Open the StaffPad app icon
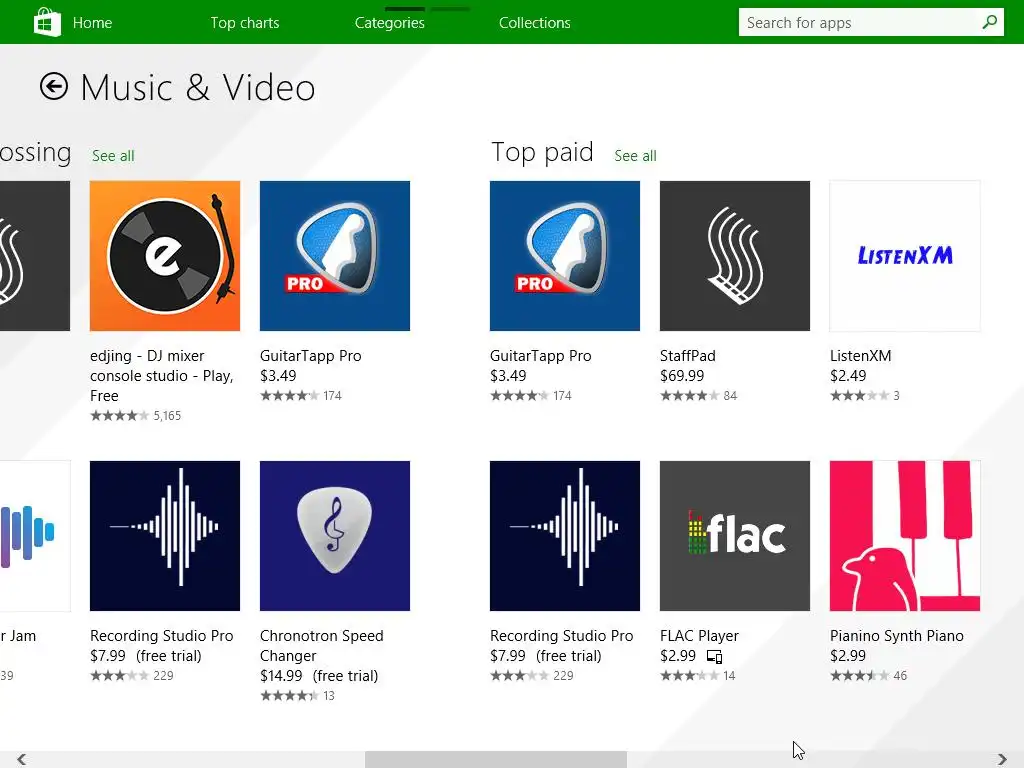1024x768 pixels. click(x=735, y=256)
